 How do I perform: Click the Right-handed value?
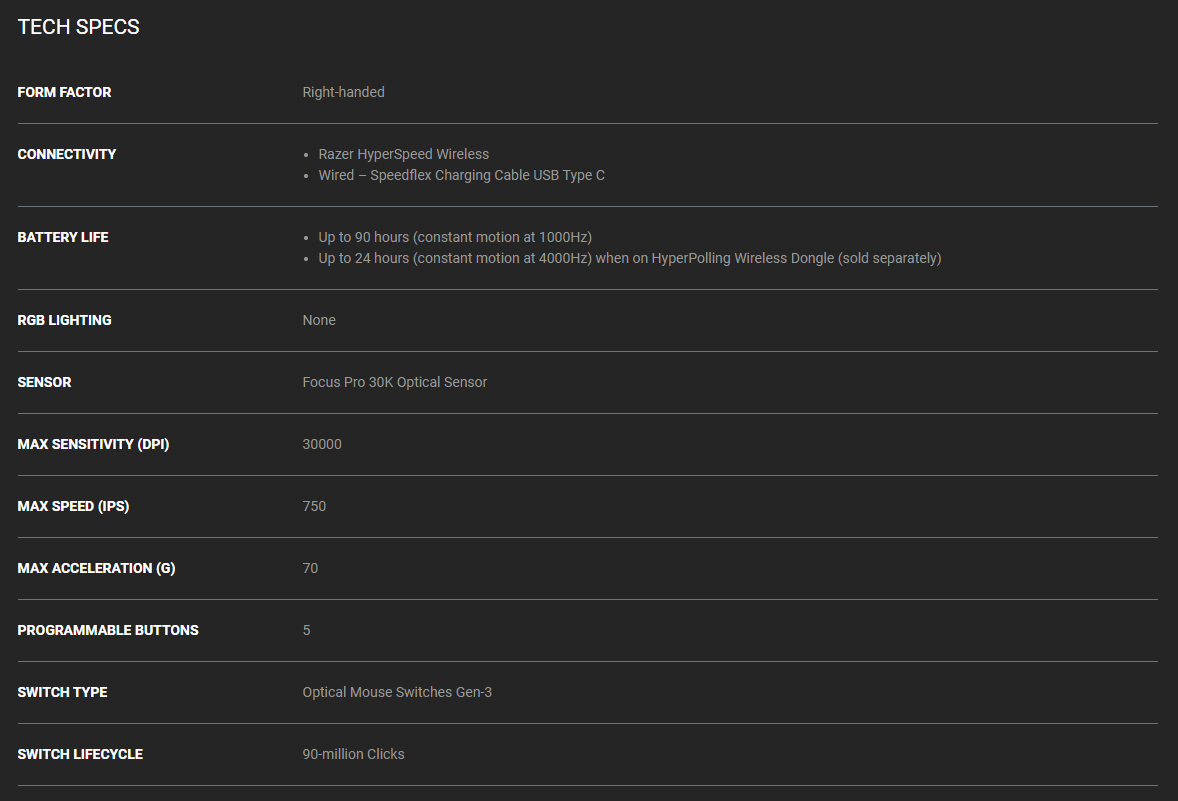coord(343,92)
